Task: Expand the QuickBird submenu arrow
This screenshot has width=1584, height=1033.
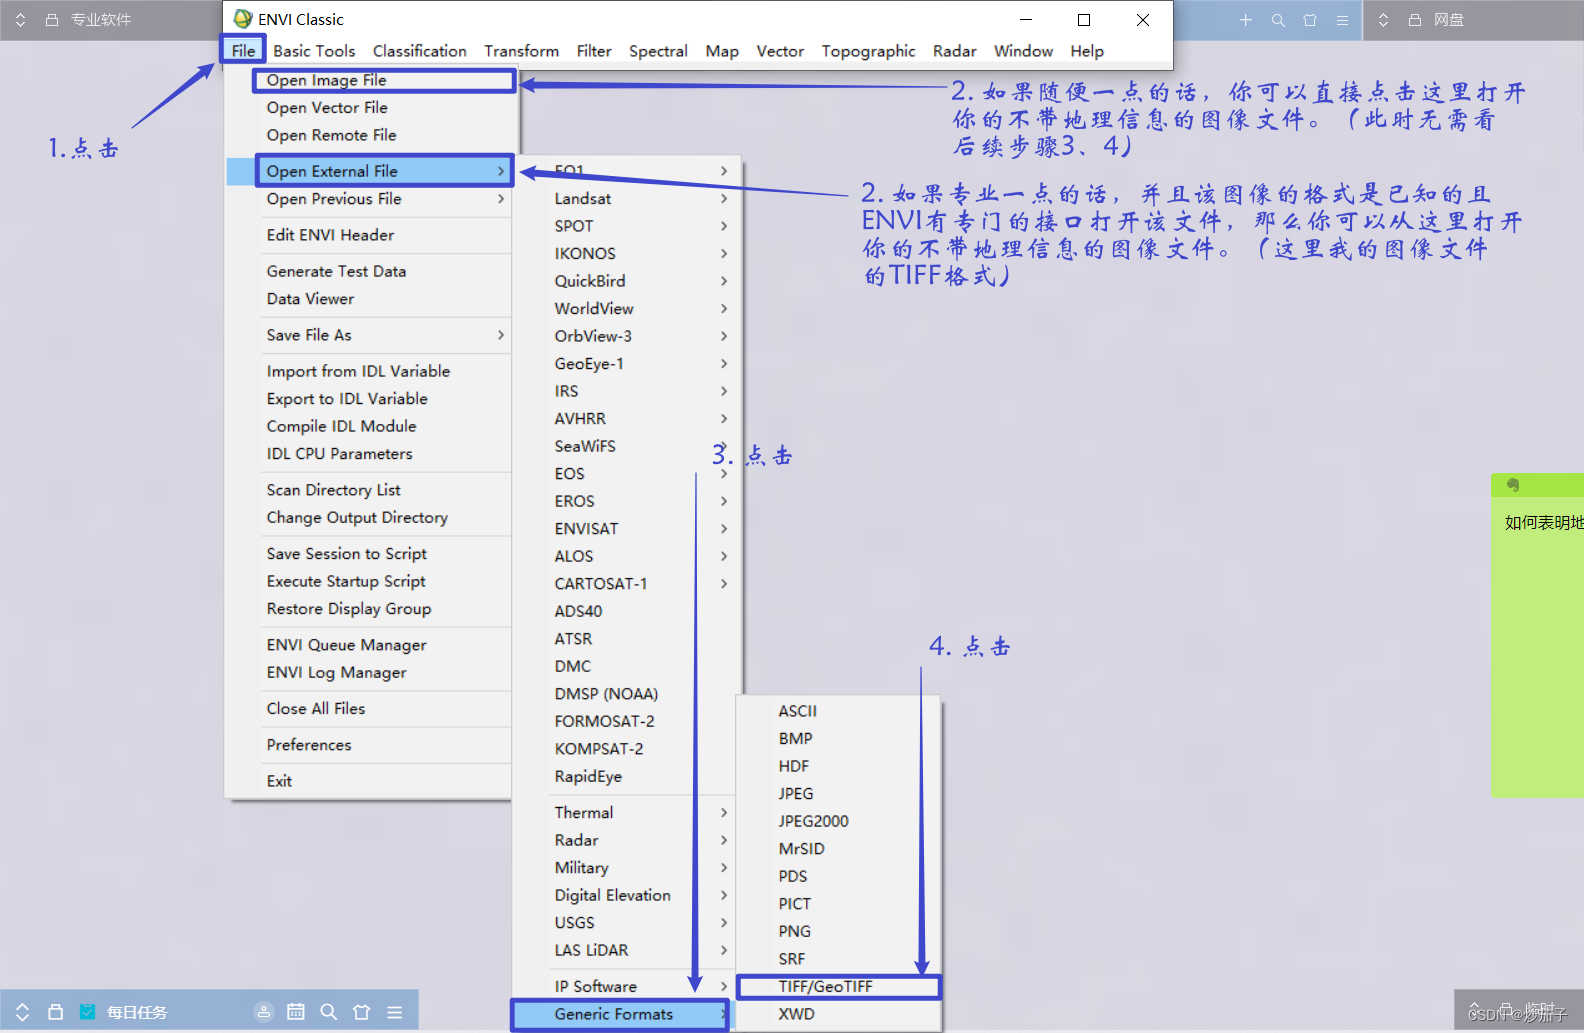Action: (x=724, y=281)
